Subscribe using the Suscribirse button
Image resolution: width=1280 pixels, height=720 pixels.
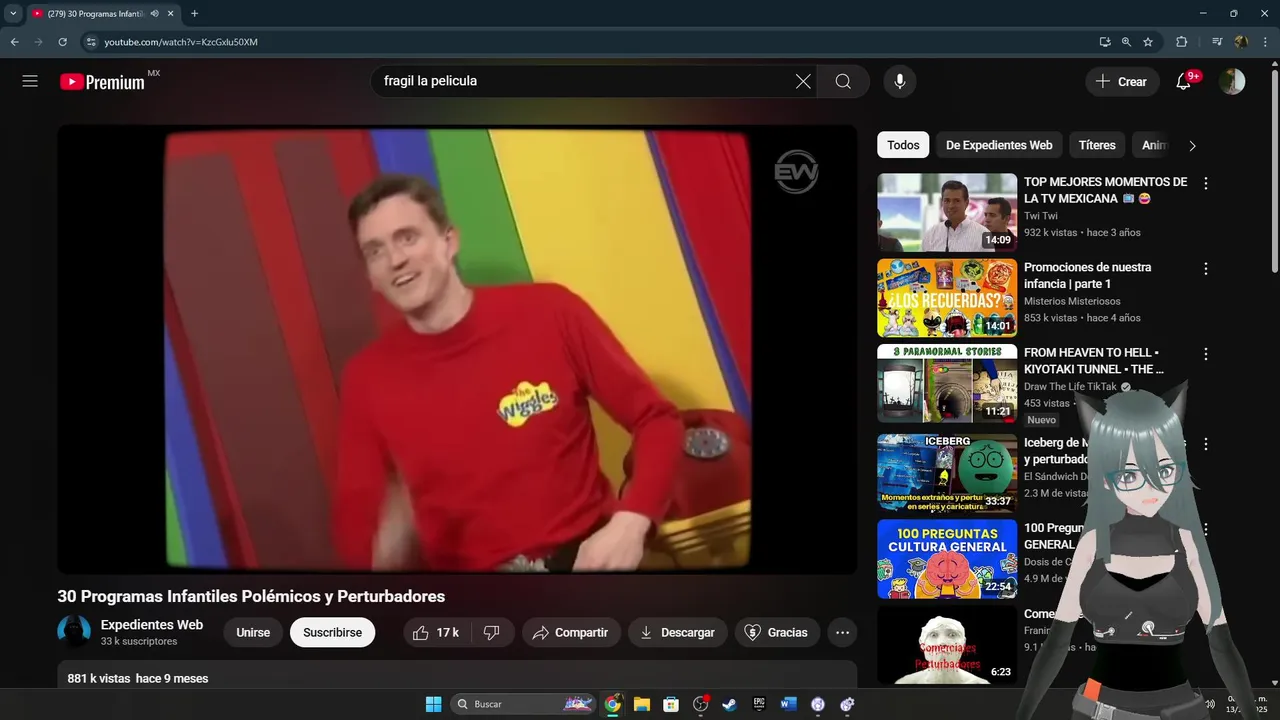coord(333,632)
